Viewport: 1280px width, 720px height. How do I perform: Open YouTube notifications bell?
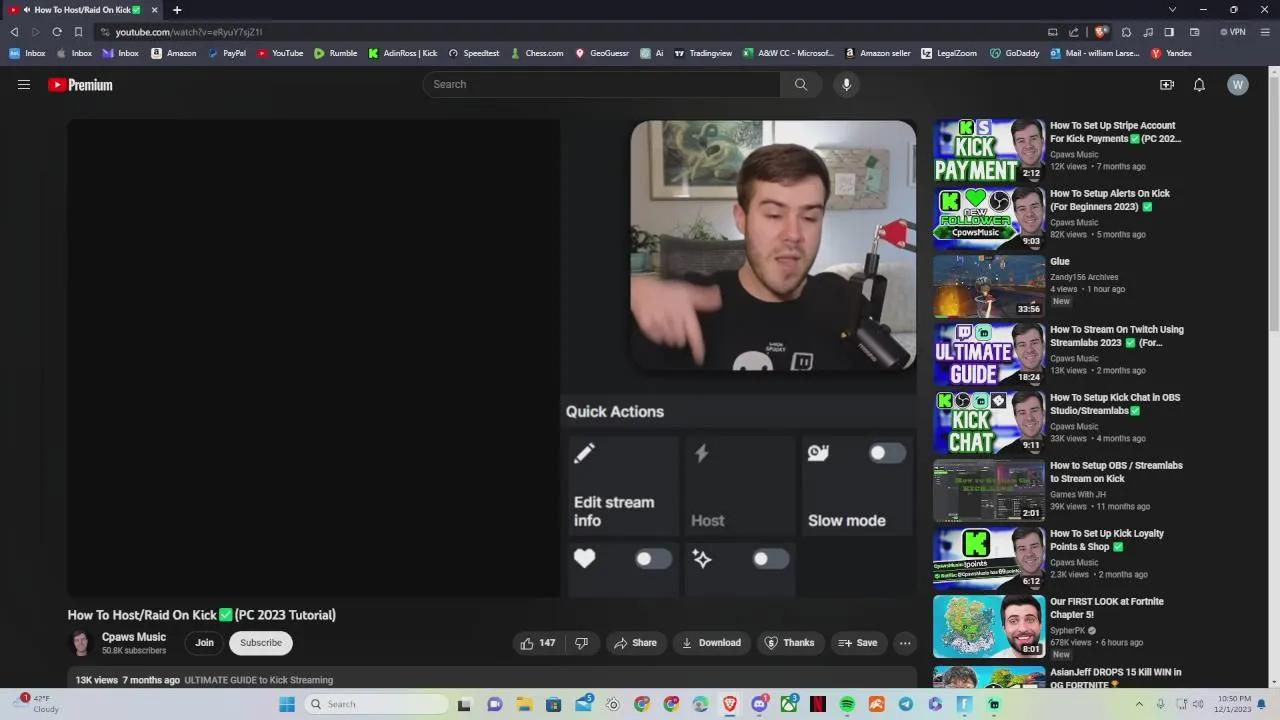coord(1199,85)
